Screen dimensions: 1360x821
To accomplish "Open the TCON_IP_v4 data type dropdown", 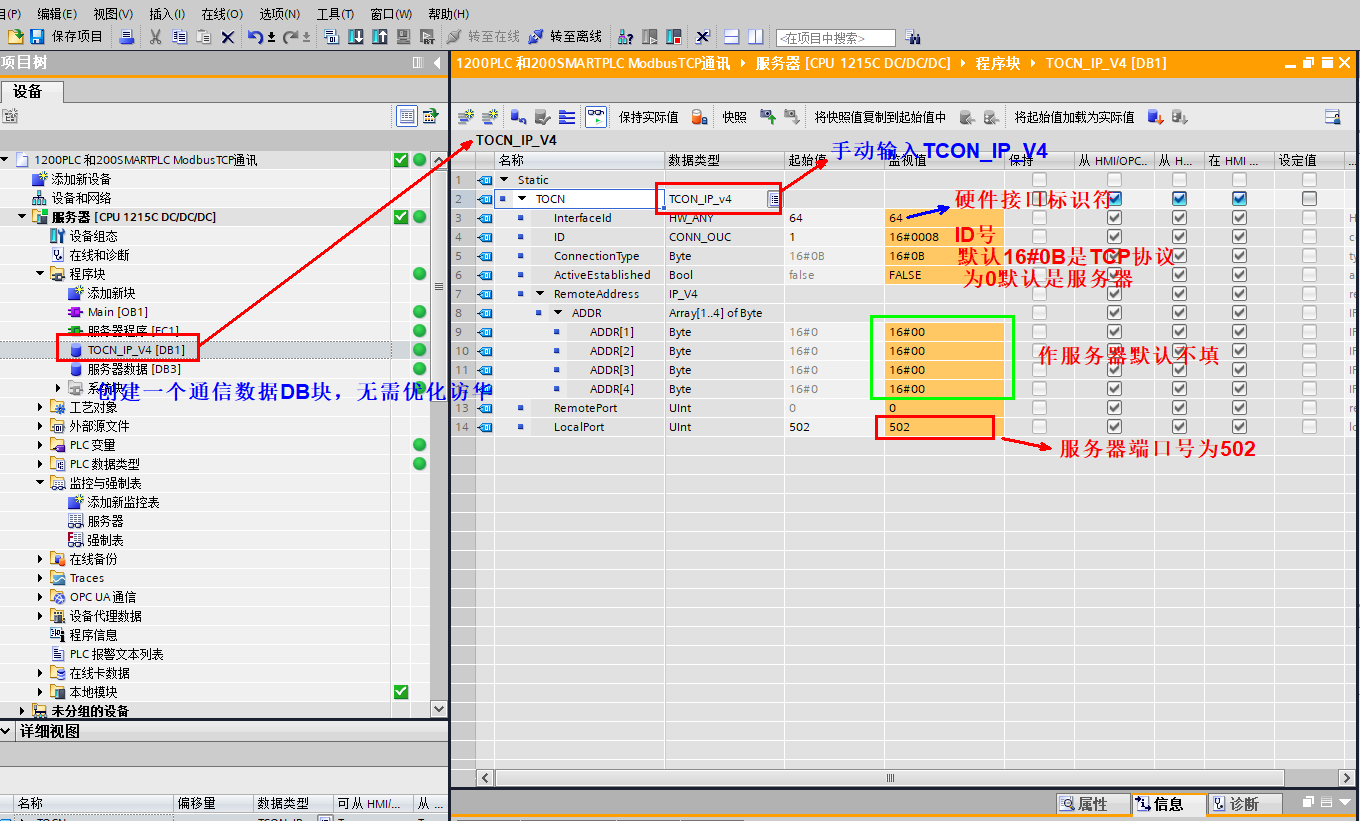I will [x=773, y=199].
